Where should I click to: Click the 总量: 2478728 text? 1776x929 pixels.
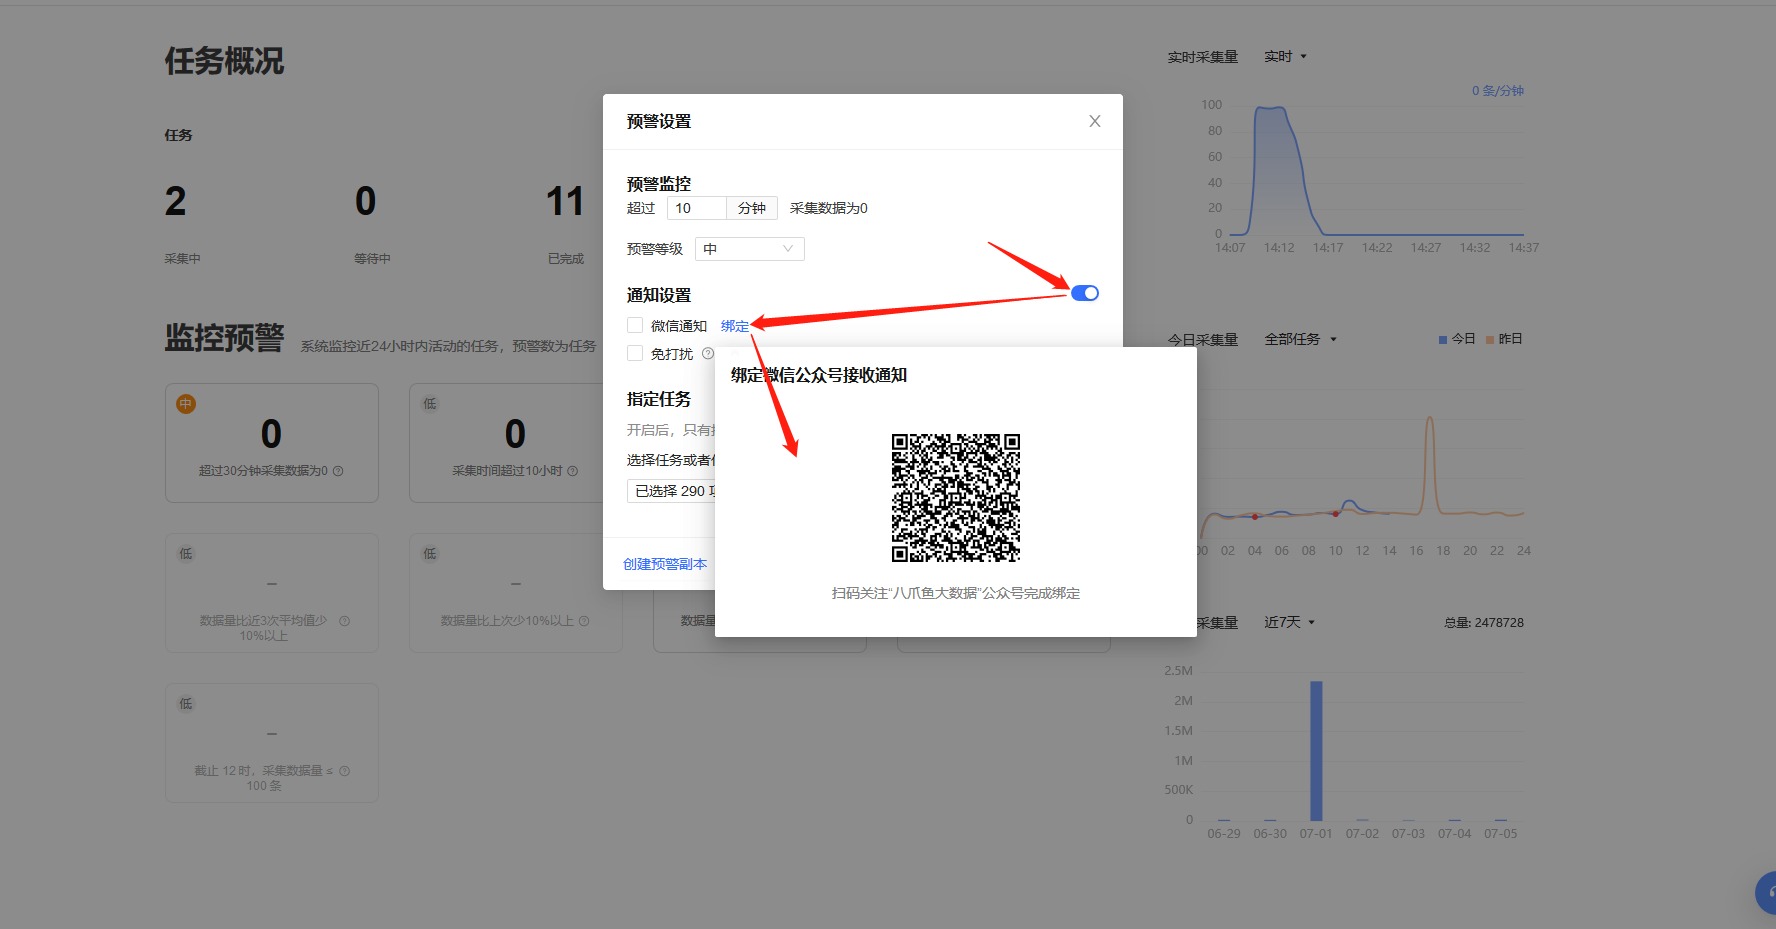coord(1484,623)
